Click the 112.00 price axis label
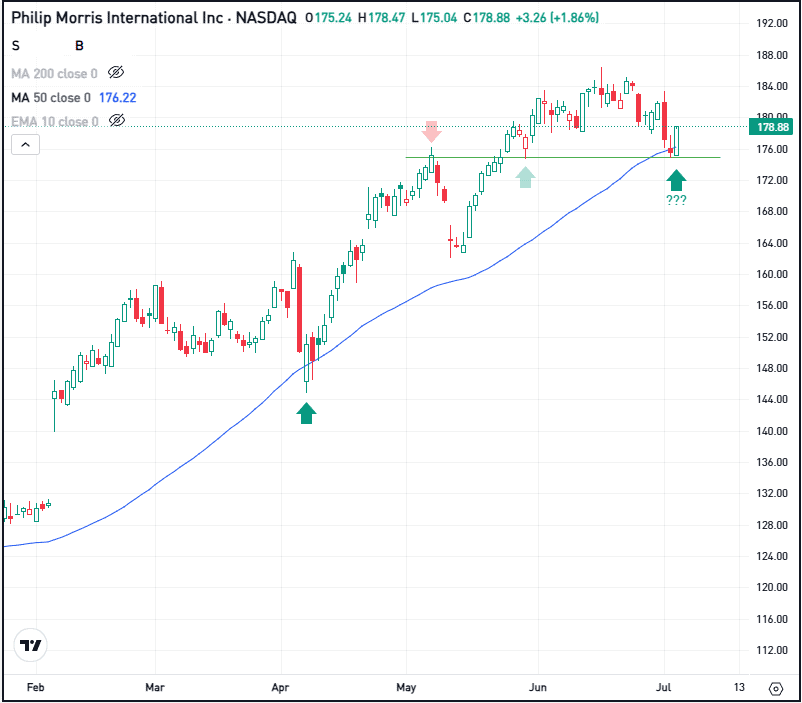 click(x=772, y=650)
